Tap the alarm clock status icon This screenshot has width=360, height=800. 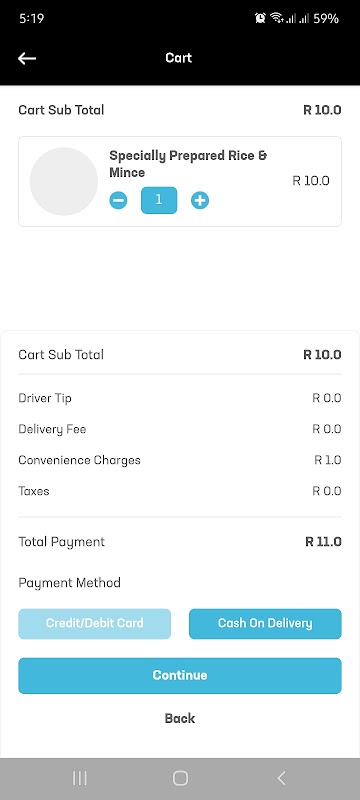click(261, 18)
